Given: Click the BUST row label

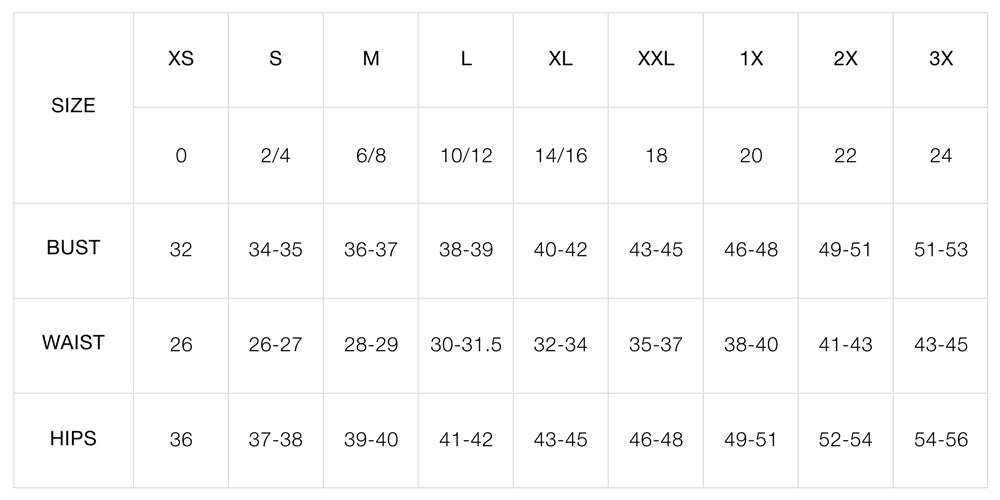Looking at the screenshot, I should point(73,248).
